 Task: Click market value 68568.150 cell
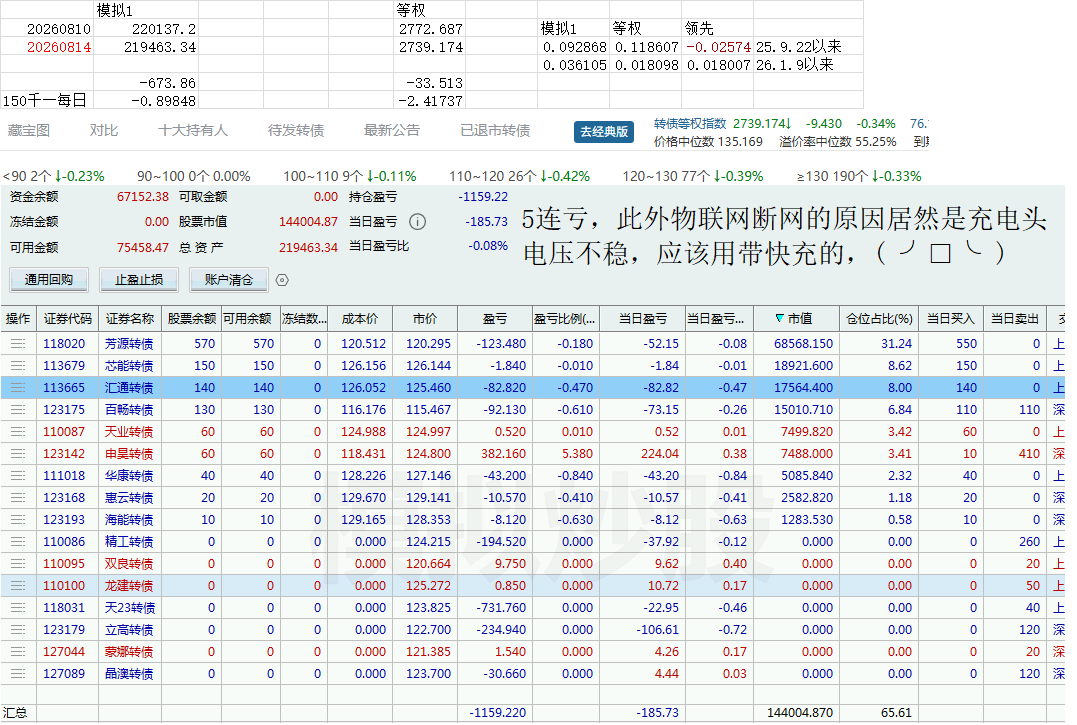point(803,343)
